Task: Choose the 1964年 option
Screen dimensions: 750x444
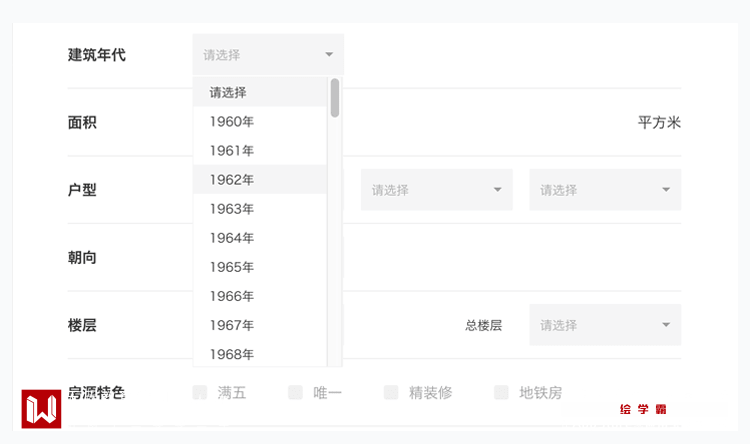Action: point(232,238)
